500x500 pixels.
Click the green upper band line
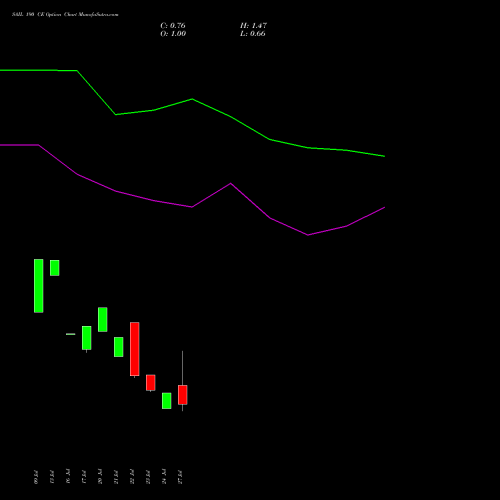[x=192, y=99]
